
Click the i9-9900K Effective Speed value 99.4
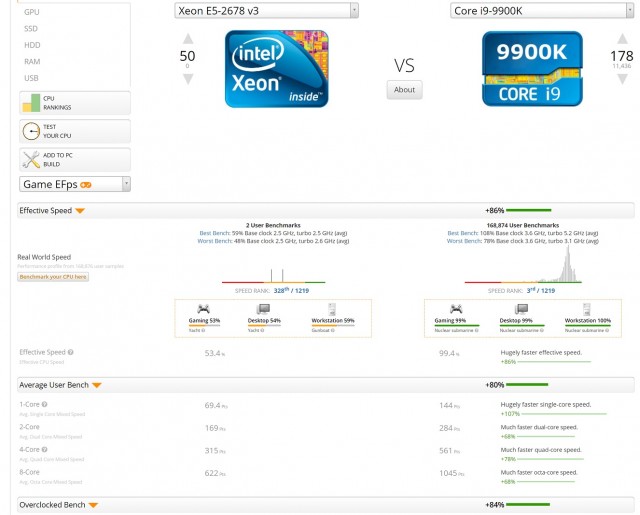(x=449, y=353)
